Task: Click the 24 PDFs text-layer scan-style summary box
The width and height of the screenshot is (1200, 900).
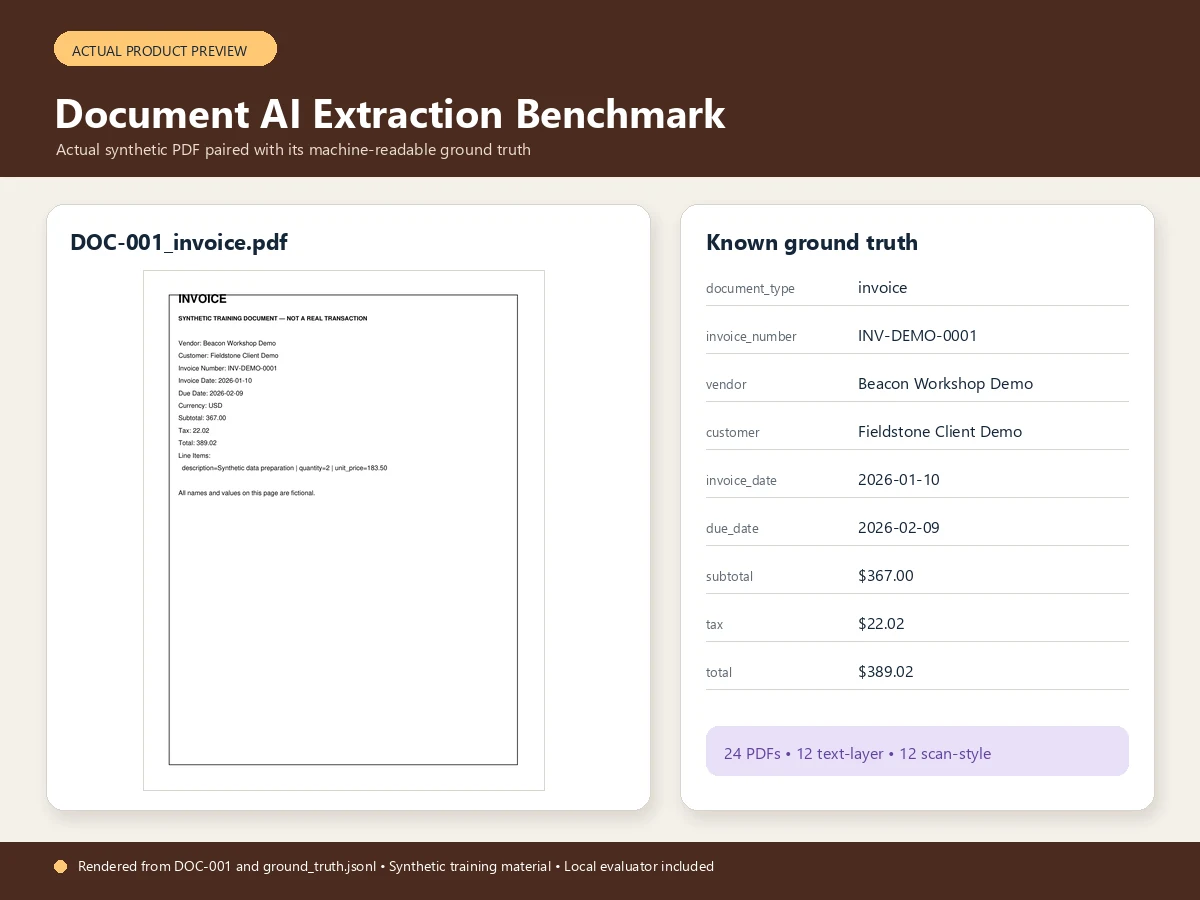Action: click(917, 751)
